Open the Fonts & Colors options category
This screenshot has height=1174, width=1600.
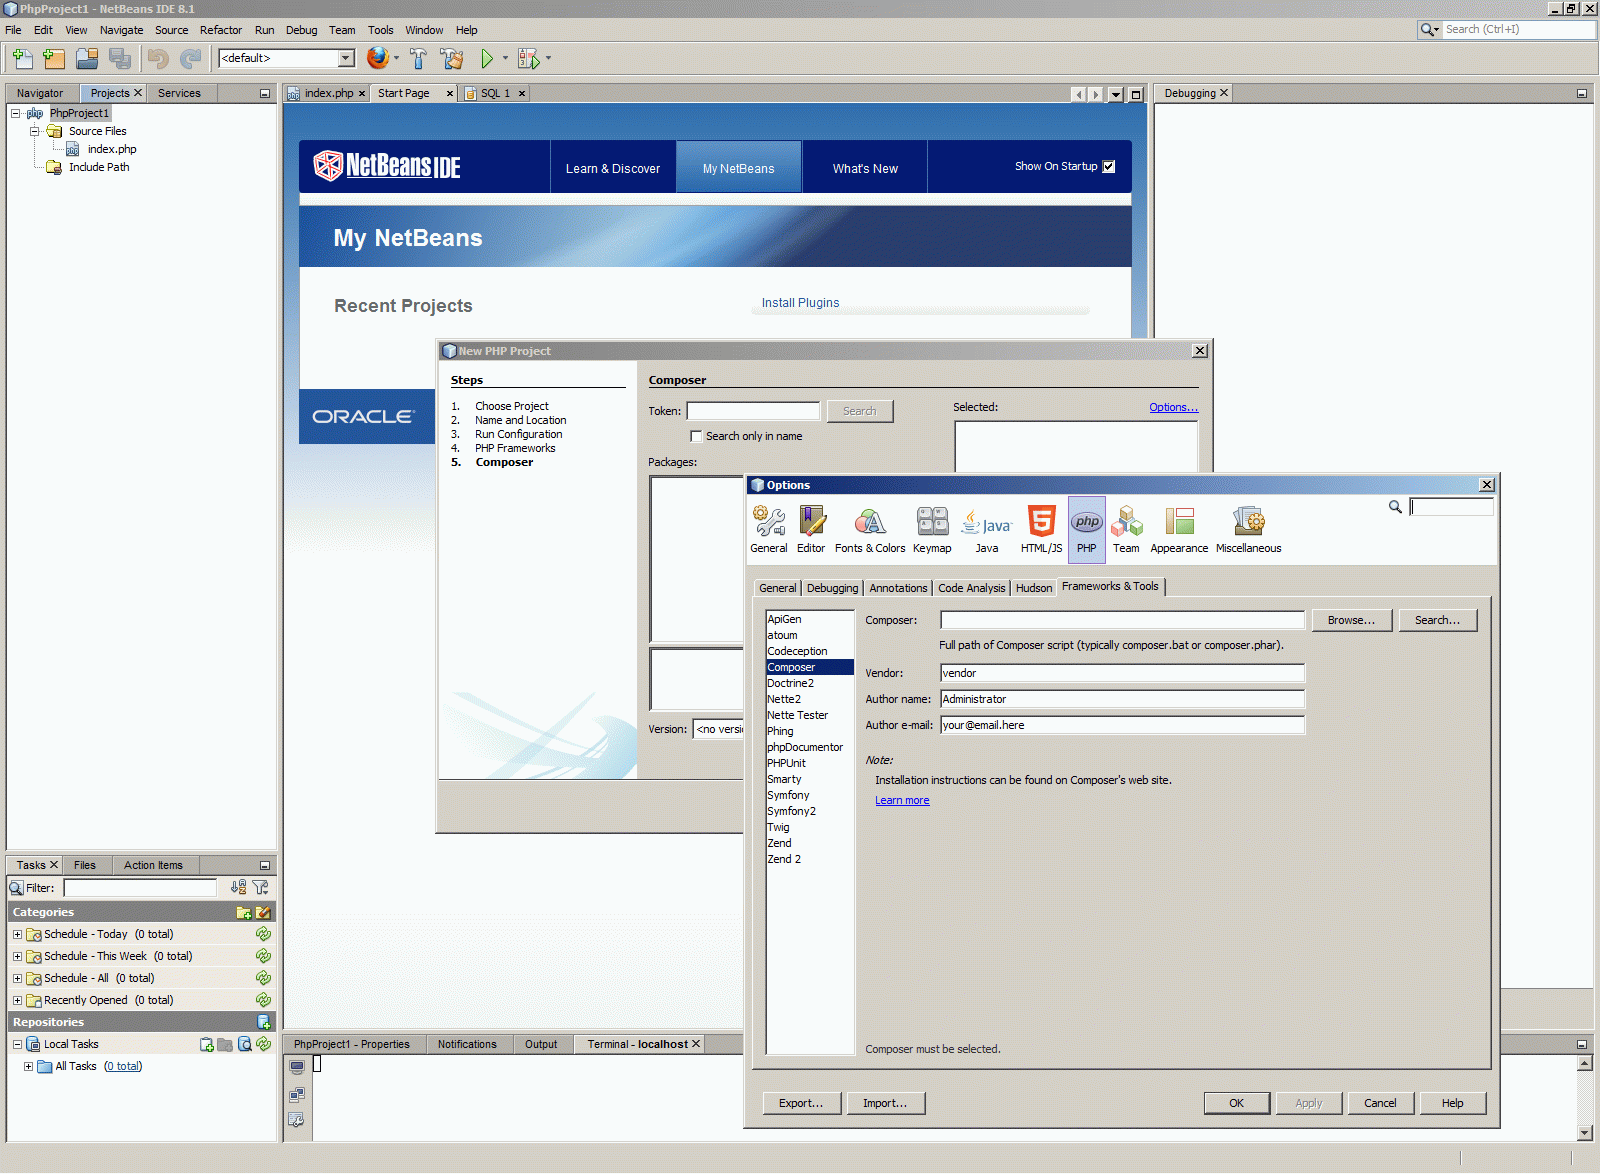(x=870, y=530)
